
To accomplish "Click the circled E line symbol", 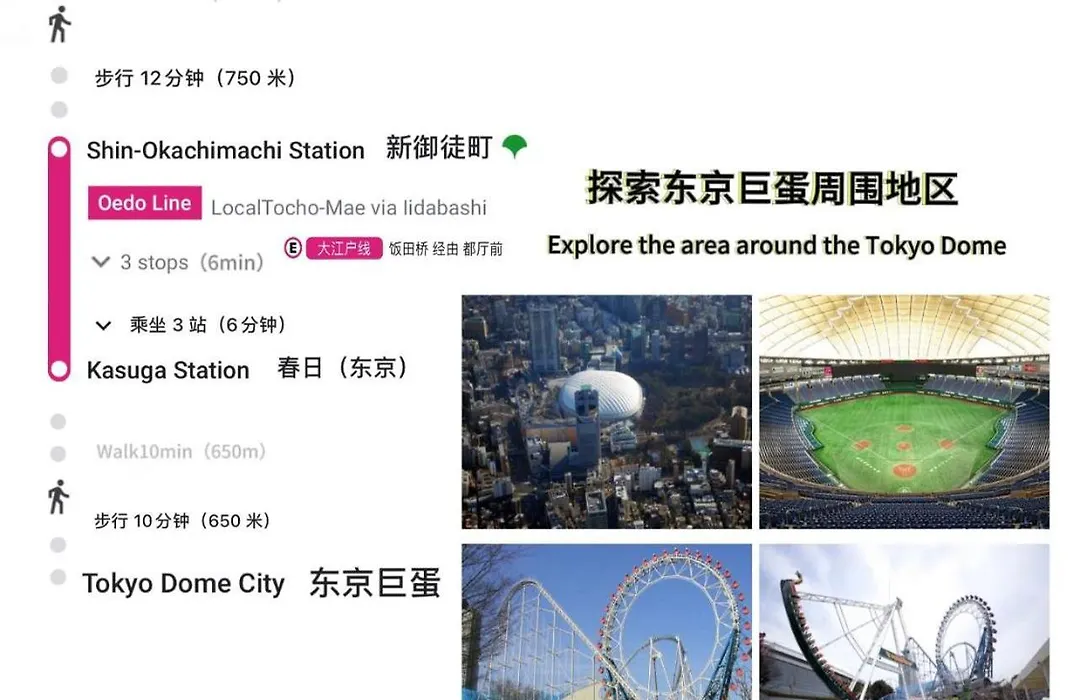I will tap(293, 248).
